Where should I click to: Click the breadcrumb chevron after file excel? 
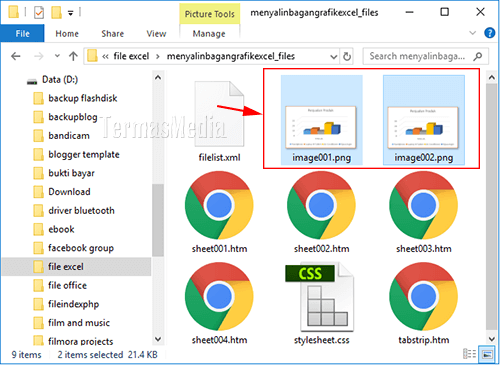point(158,57)
